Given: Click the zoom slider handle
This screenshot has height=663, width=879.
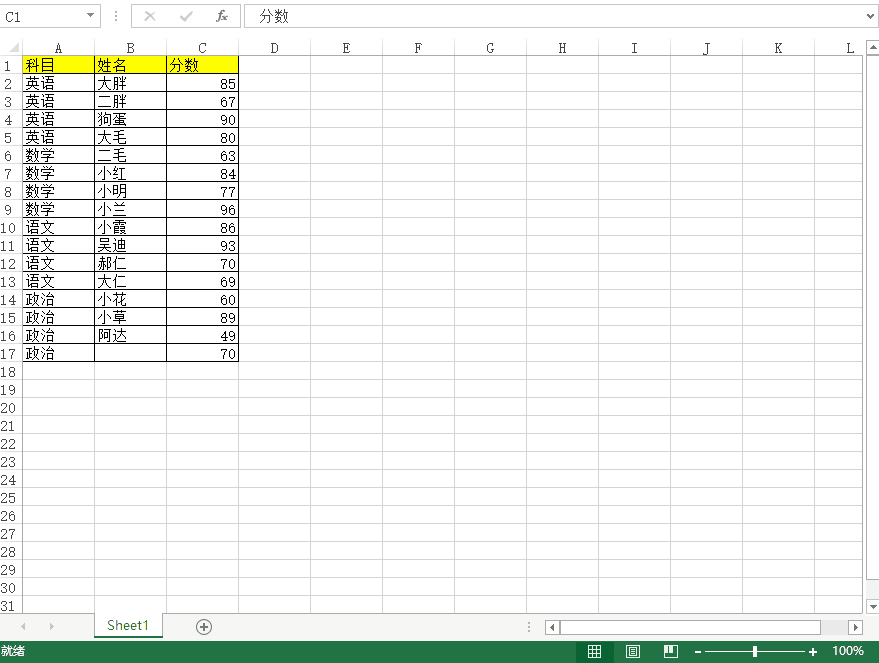Looking at the screenshot, I should (x=755, y=651).
